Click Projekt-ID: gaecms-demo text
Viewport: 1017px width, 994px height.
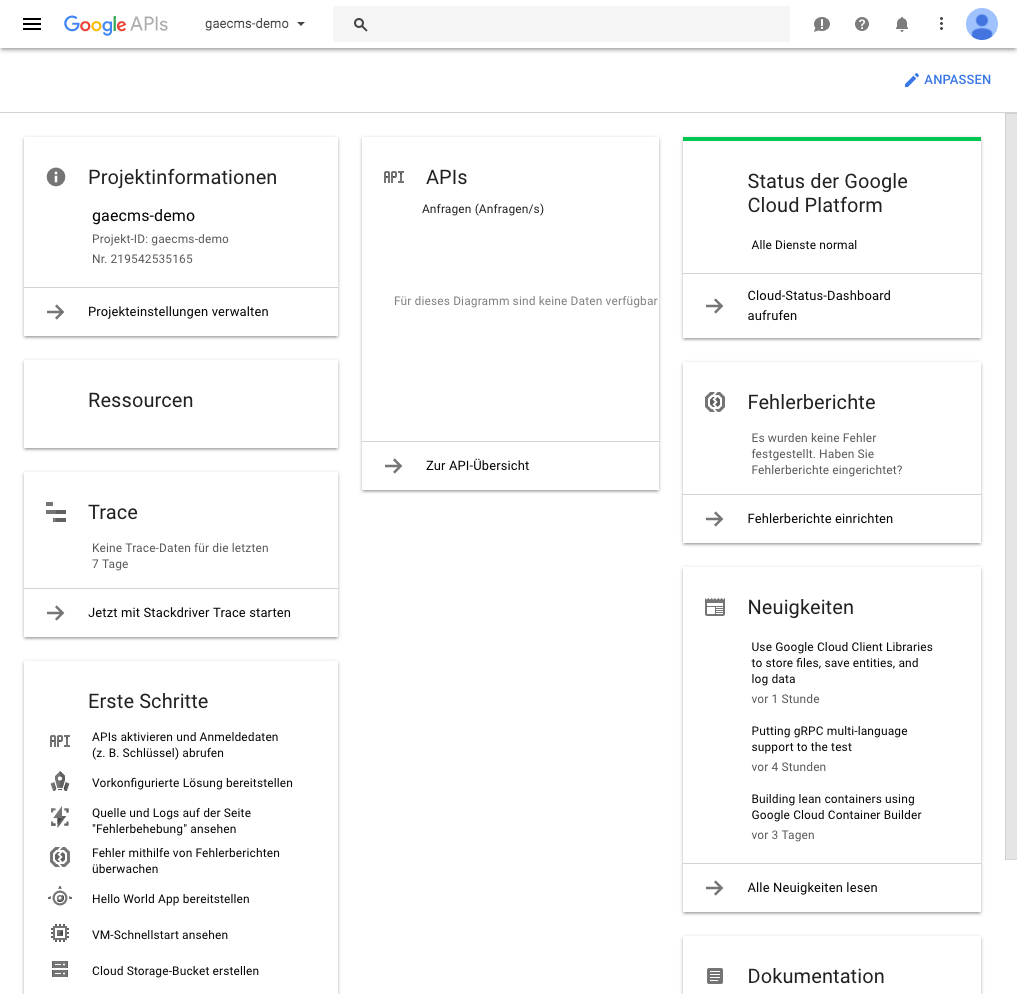(x=160, y=239)
